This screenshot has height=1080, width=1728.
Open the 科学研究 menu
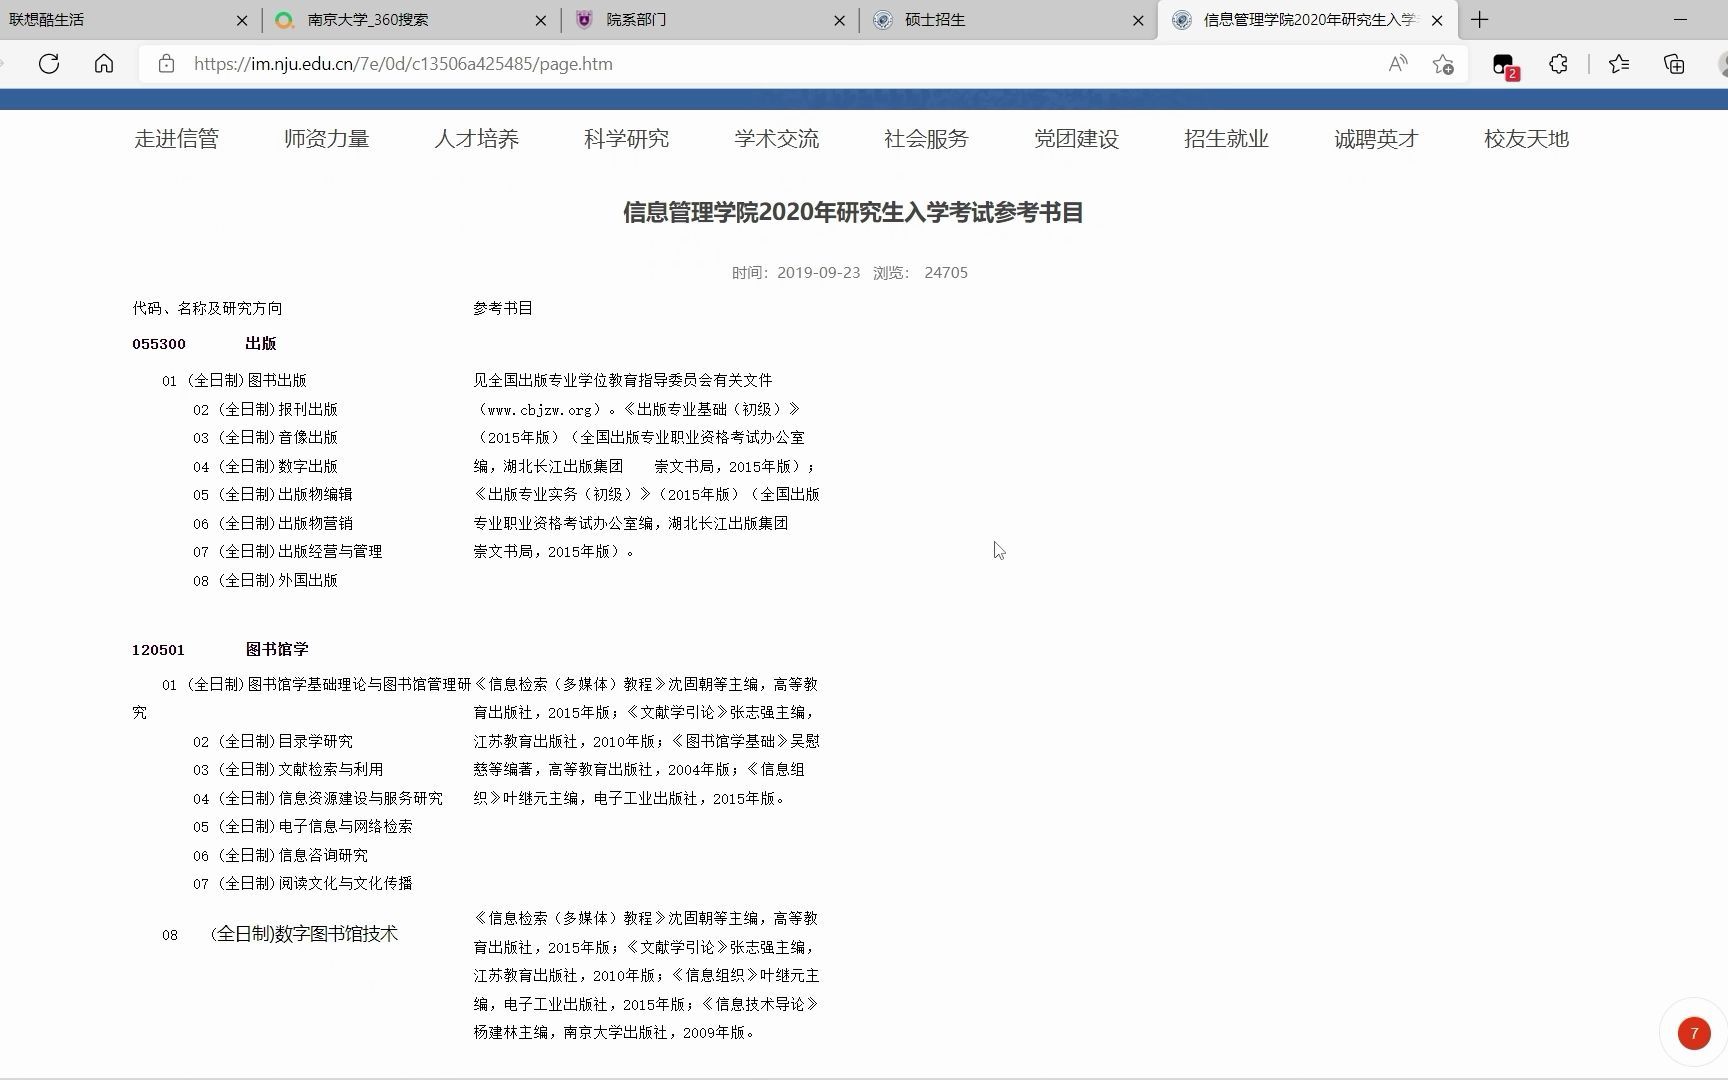tap(626, 139)
